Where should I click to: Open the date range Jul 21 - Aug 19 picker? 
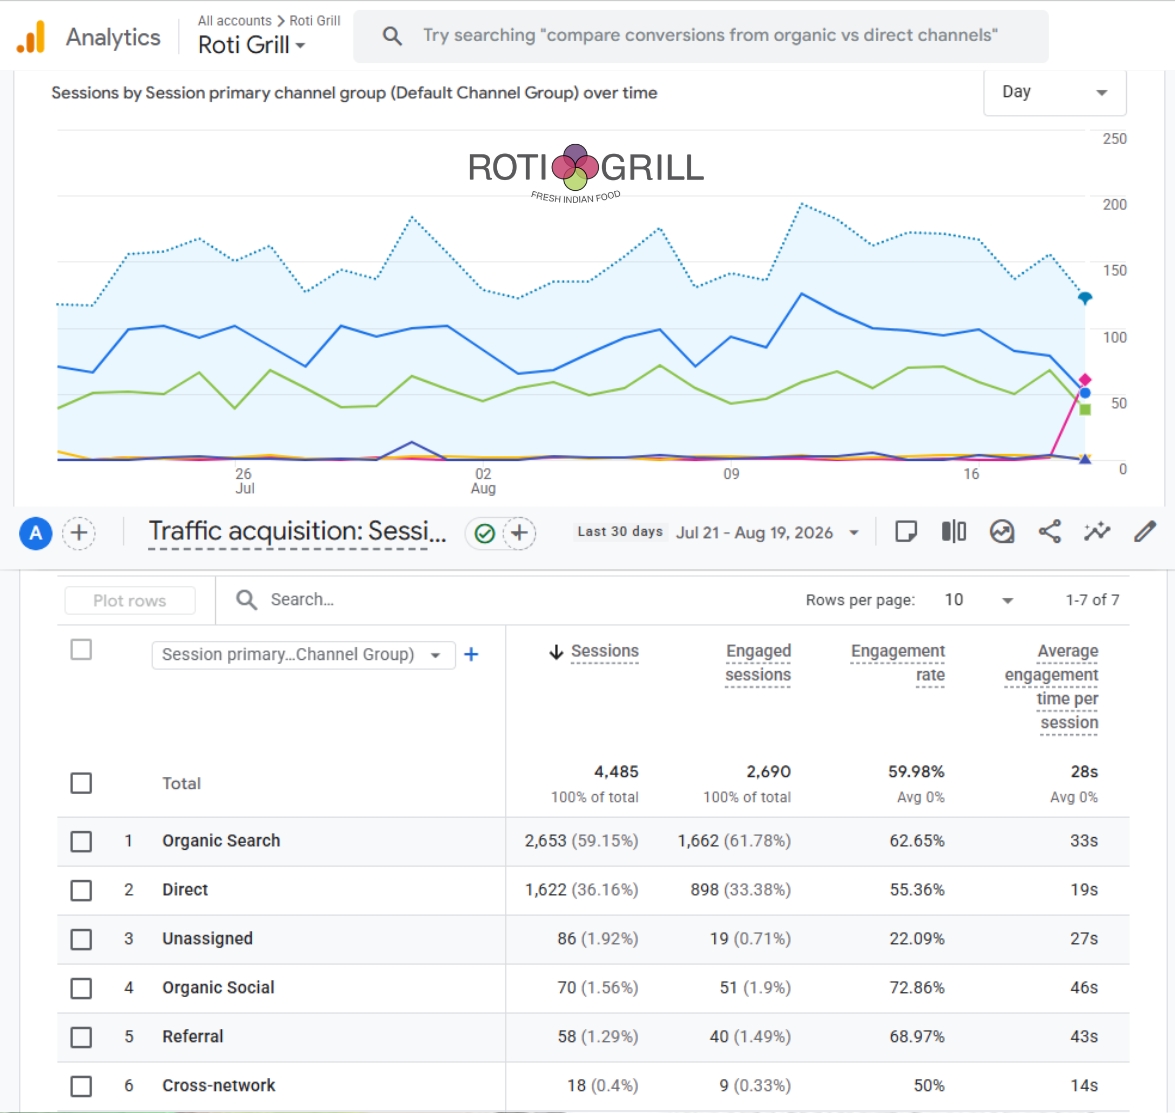[767, 533]
